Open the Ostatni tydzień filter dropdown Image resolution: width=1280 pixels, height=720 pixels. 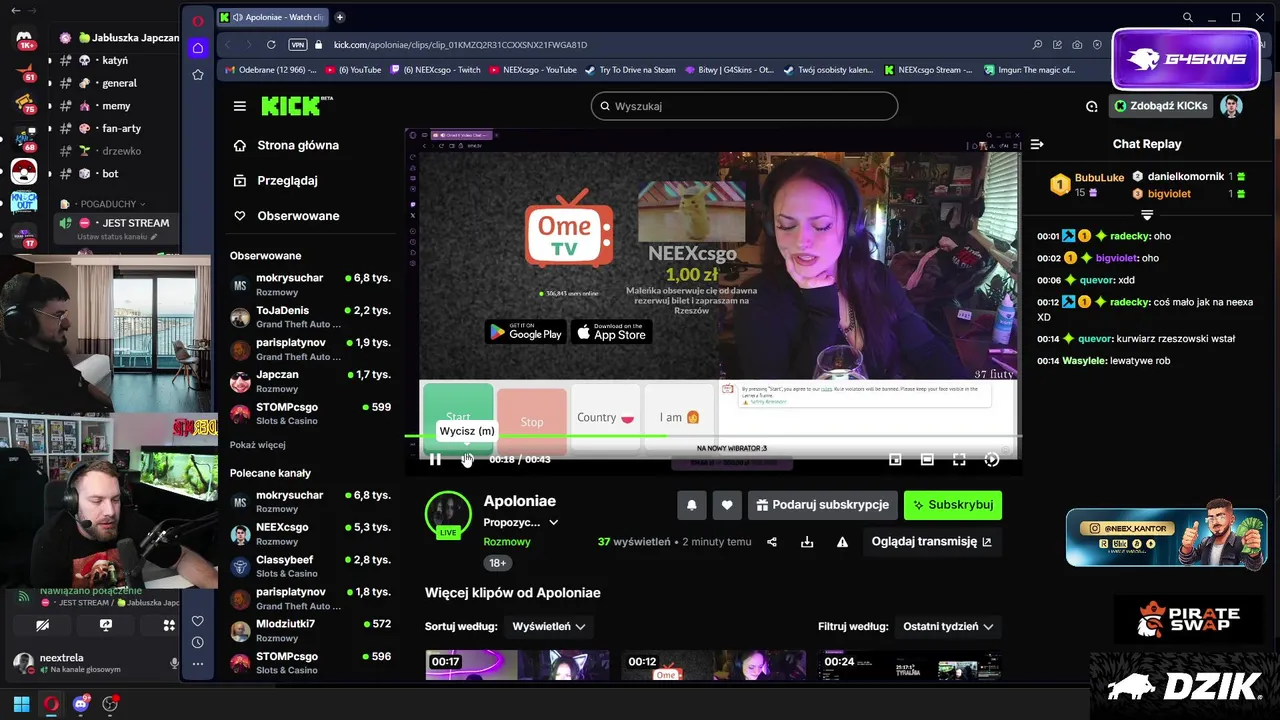[948, 626]
